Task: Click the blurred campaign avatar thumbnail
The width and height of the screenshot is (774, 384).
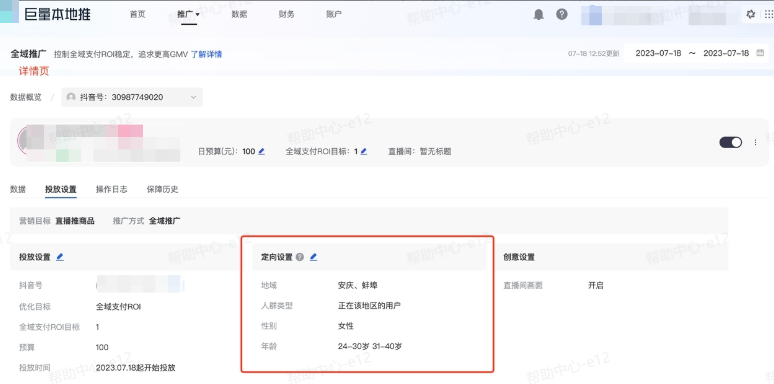Action: tap(31, 142)
